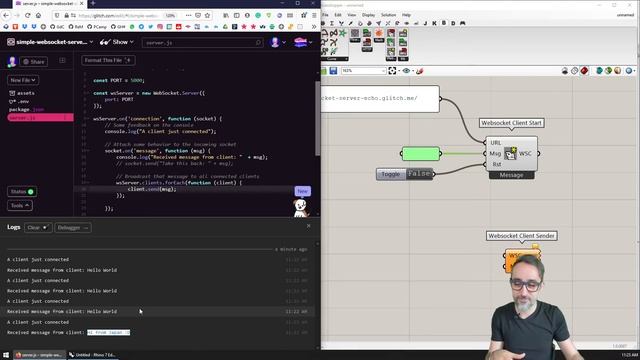Open Grasshopper Help menu

(x=406, y=15)
